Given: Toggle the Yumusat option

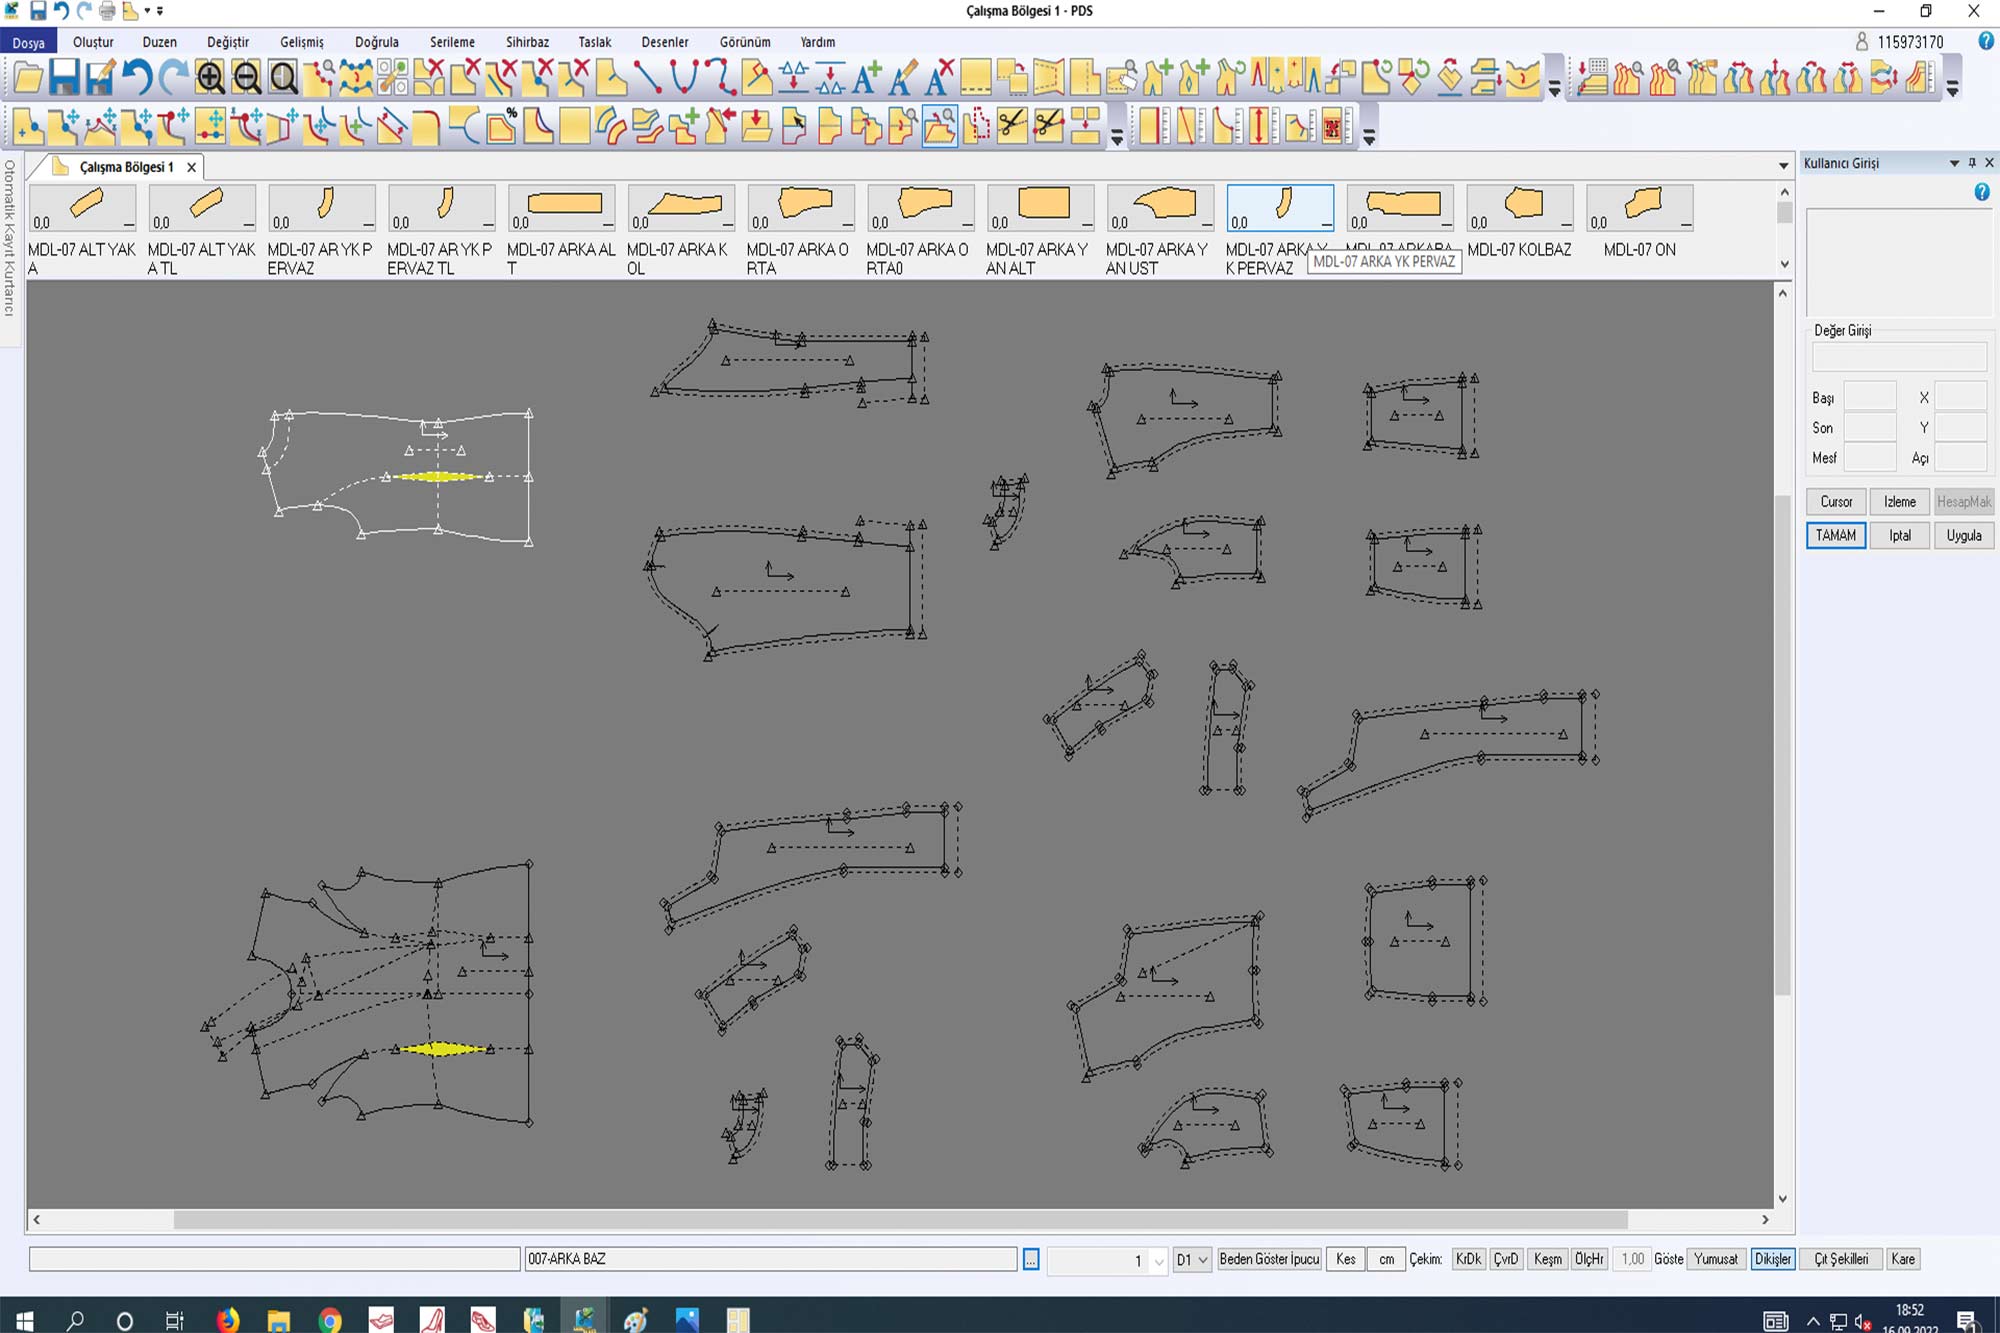Looking at the screenshot, I should 1715,1259.
